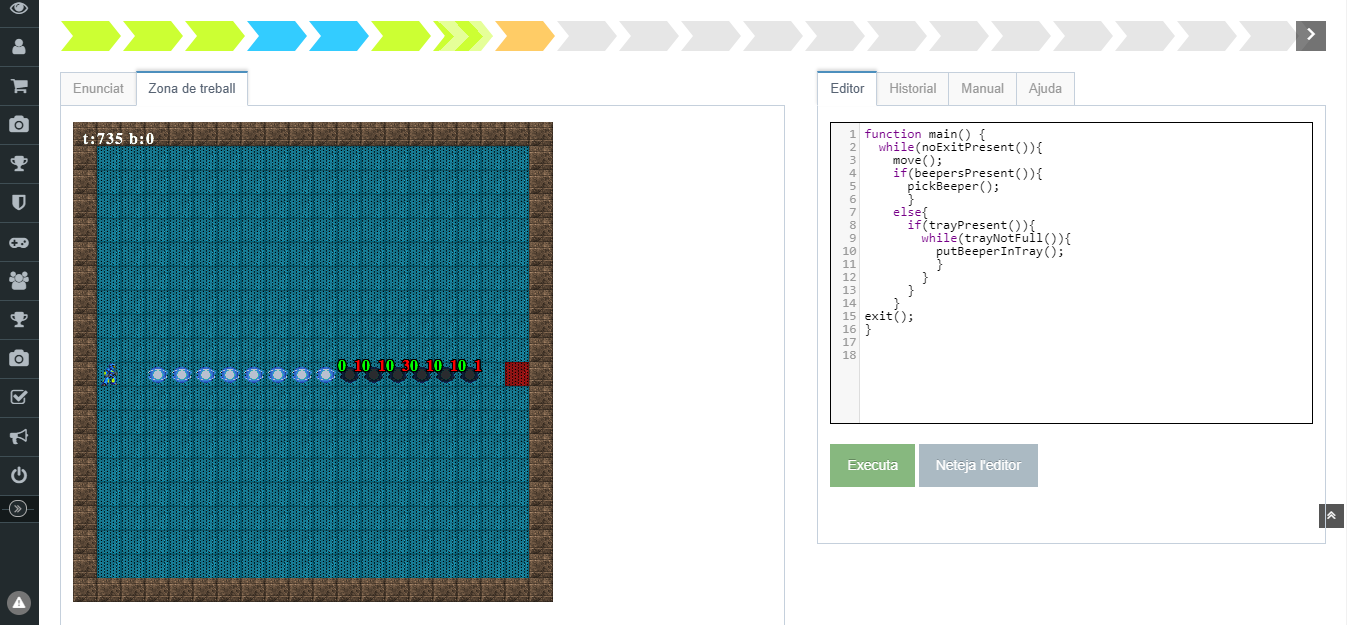Viewport: 1347px width, 625px height.
Task: Click the Neteja l'editor button
Action: pyautogui.click(x=978, y=466)
